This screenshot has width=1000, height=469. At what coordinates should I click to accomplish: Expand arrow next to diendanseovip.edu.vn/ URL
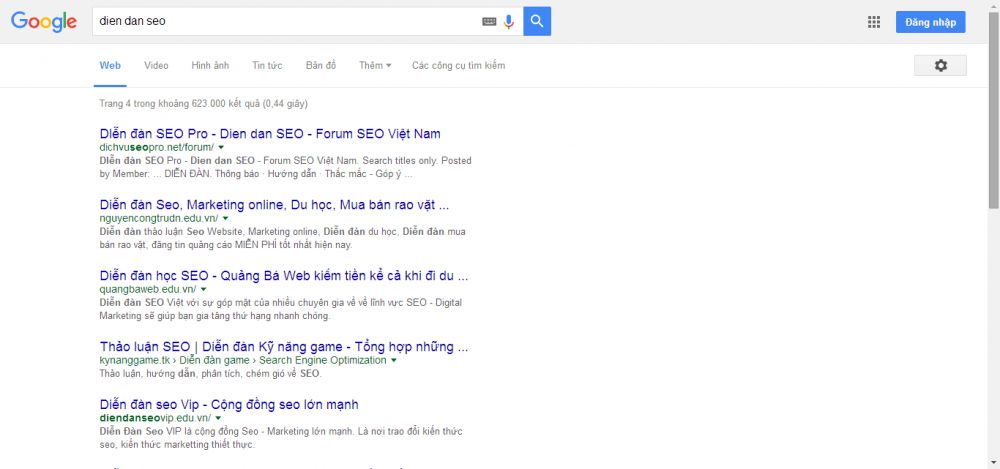(218, 419)
